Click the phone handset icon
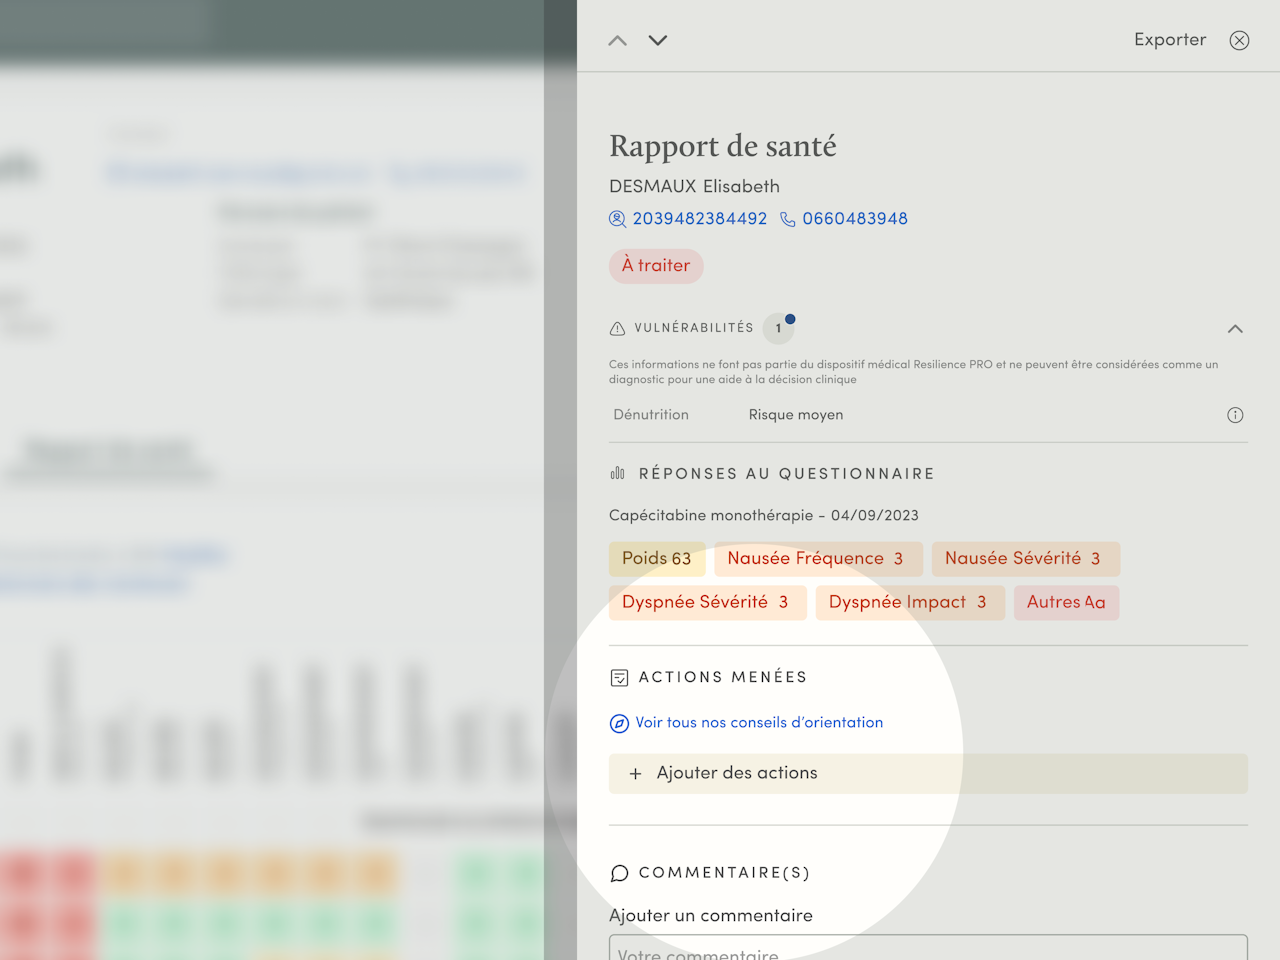Image resolution: width=1280 pixels, height=960 pixels. (788, 219)
